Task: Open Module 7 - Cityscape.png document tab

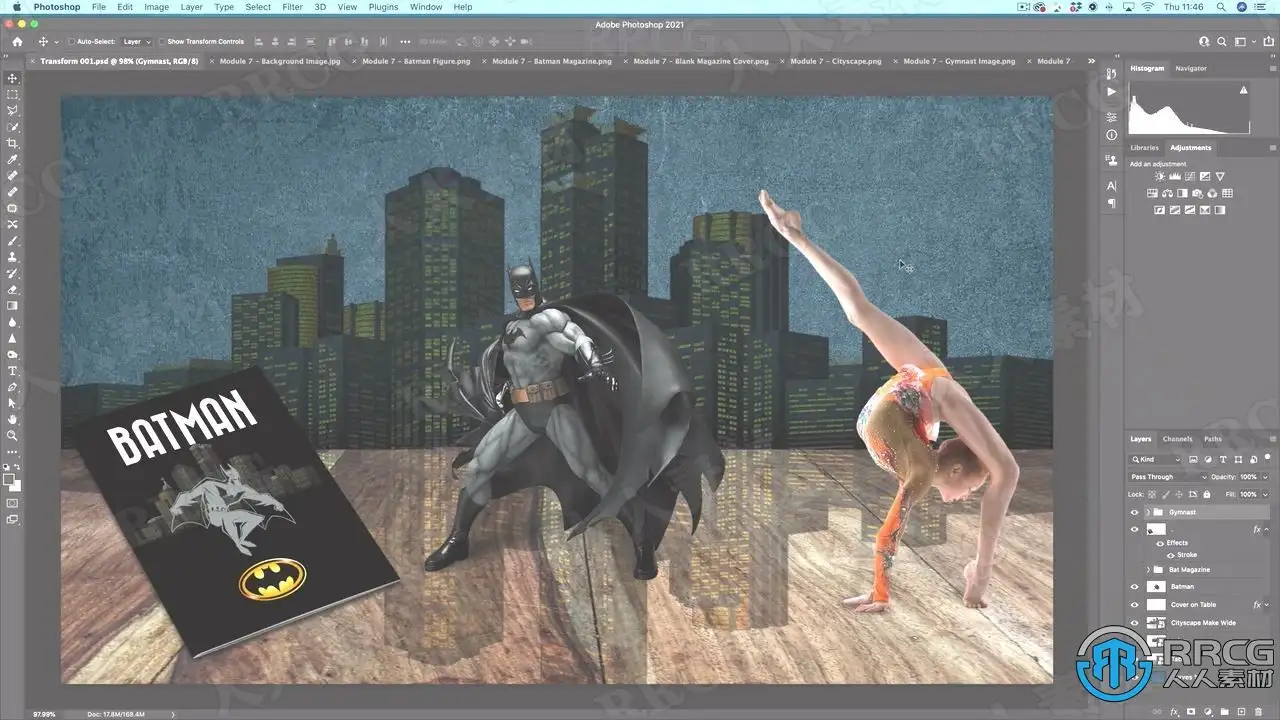Action: [x=835, y=61]
